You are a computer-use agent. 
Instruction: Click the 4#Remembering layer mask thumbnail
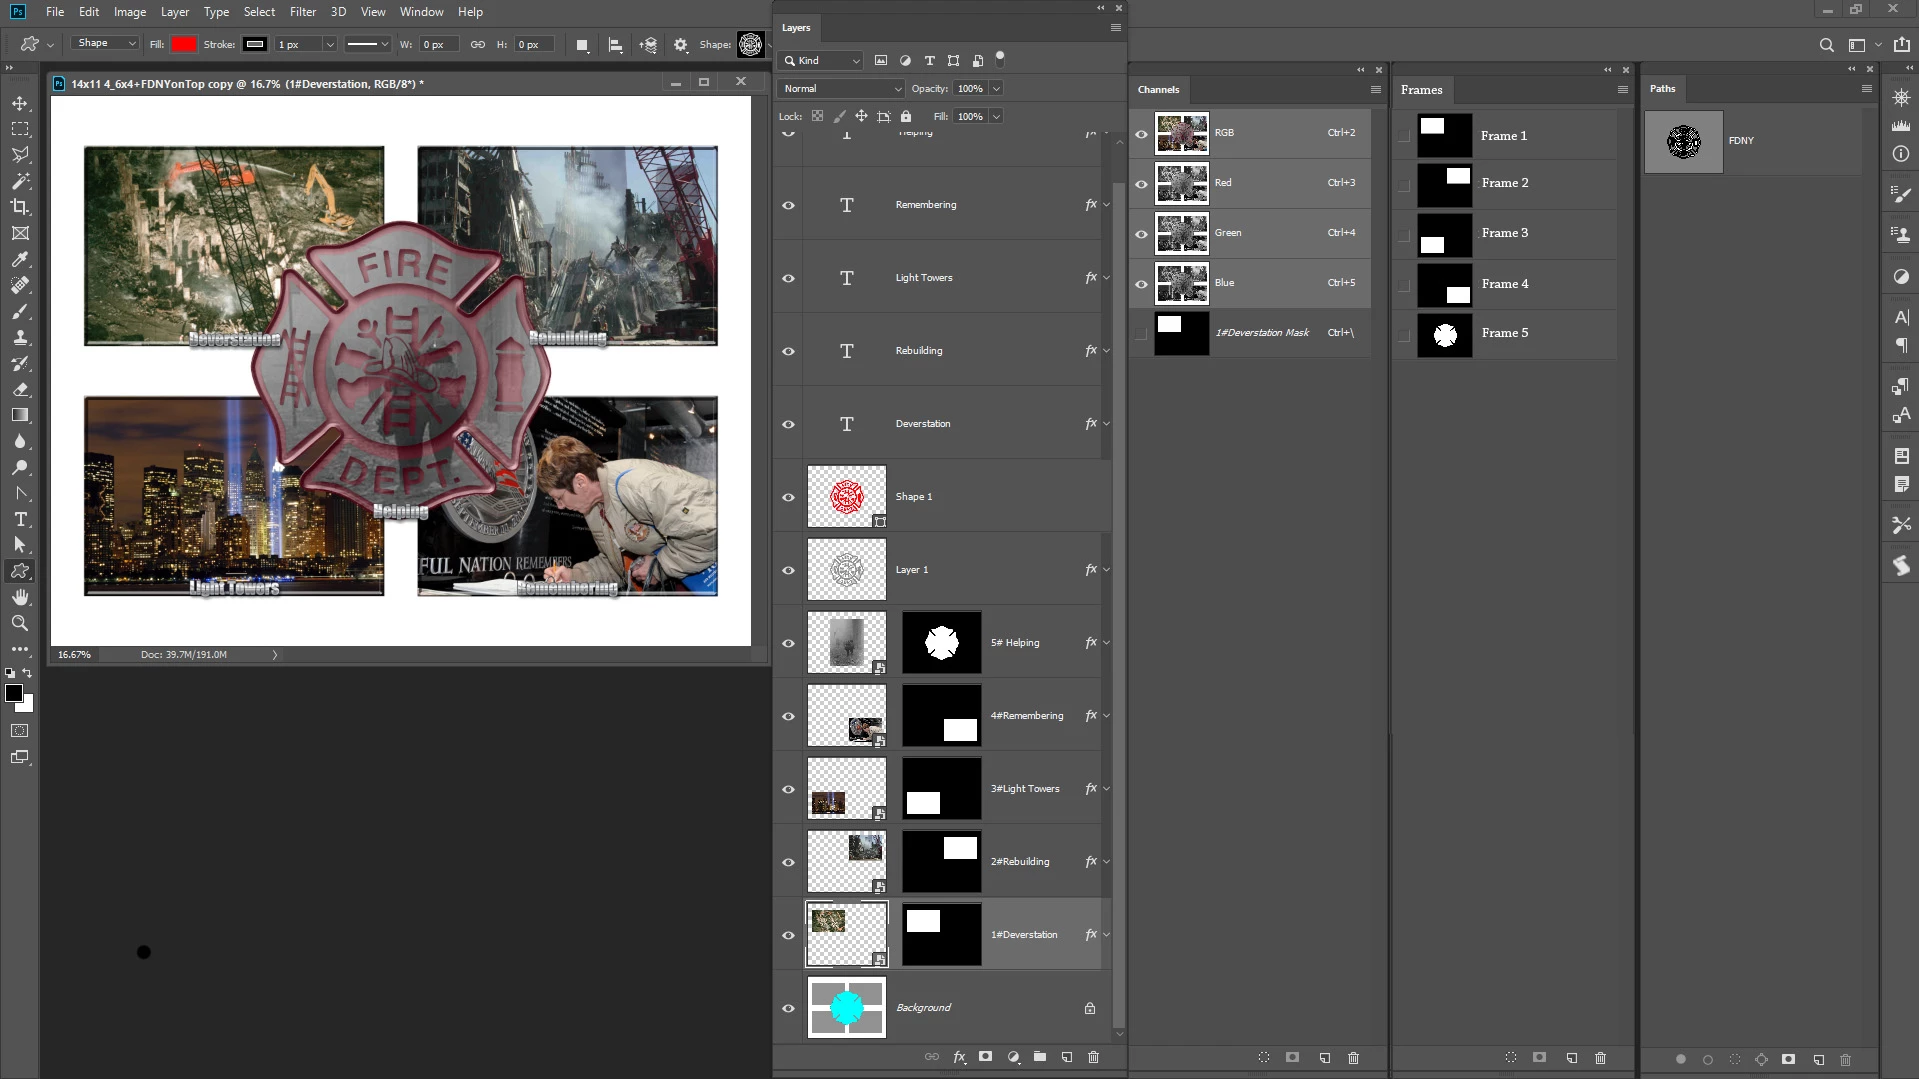[x=942, y=716]
